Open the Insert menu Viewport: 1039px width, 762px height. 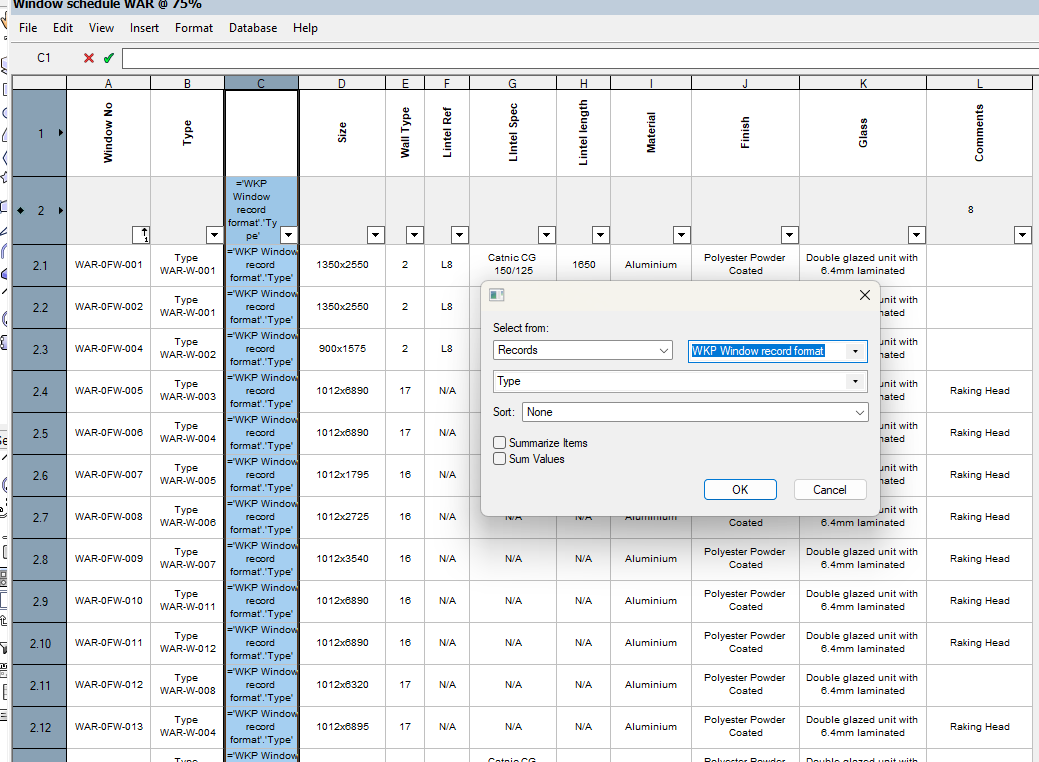coord(144,27)
